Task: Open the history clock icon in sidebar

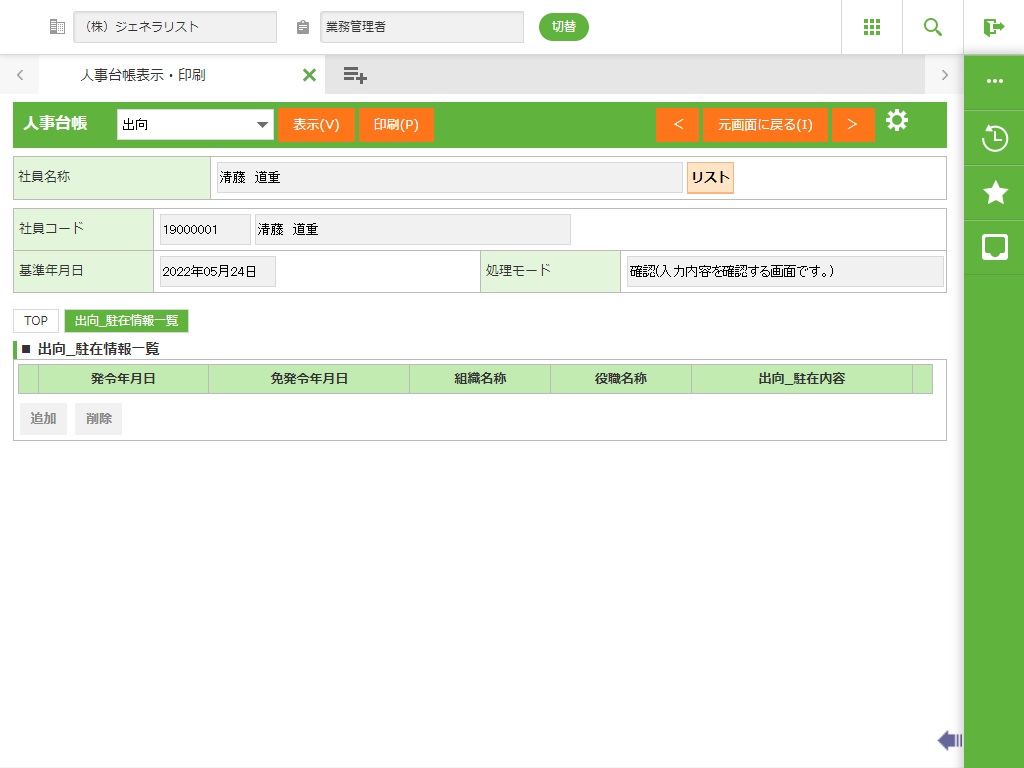Action: click(x=994, y=138)
